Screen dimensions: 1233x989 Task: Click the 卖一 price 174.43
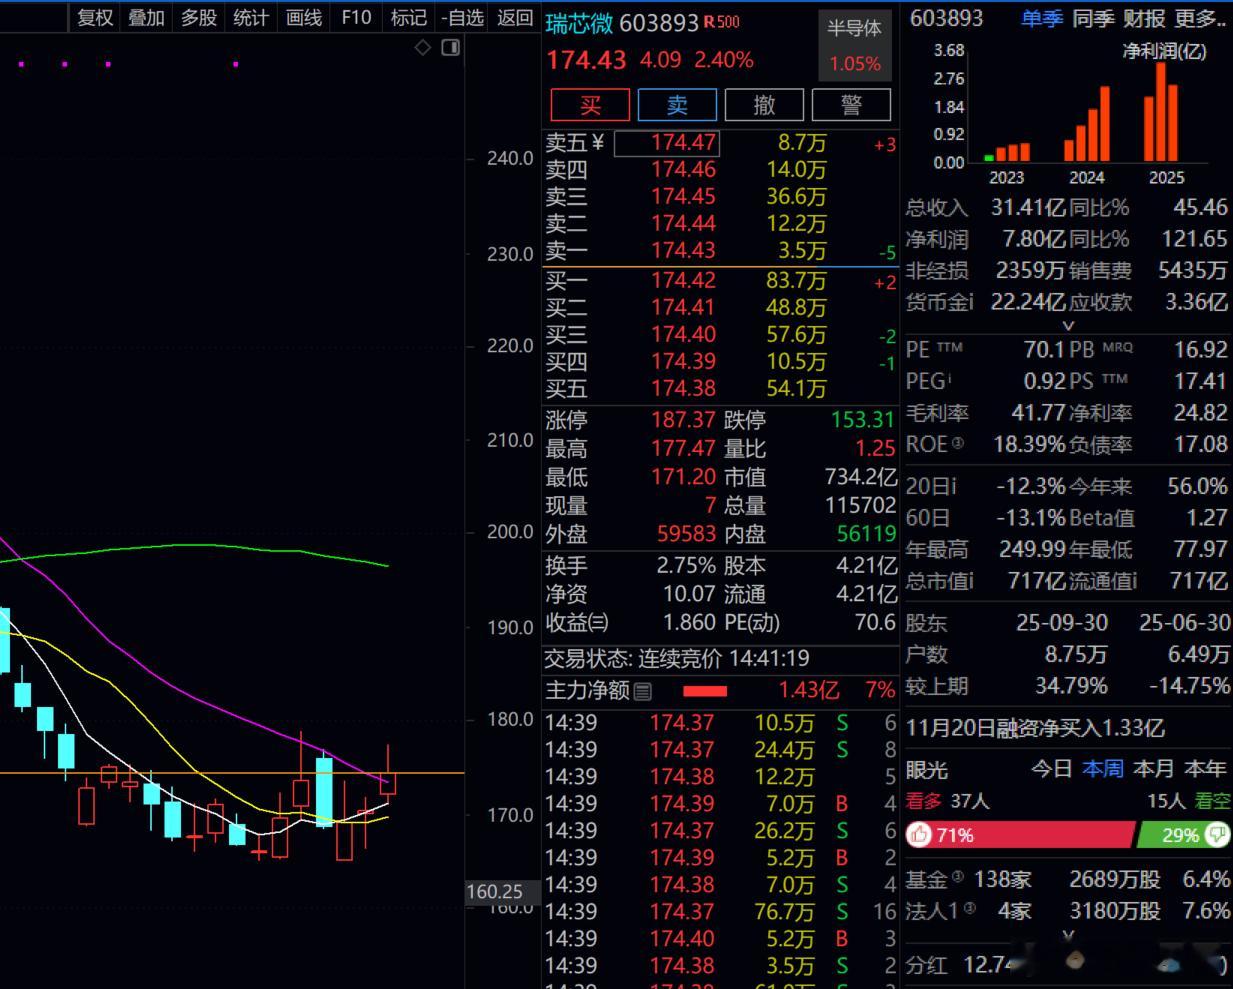(x=684, y=251)
